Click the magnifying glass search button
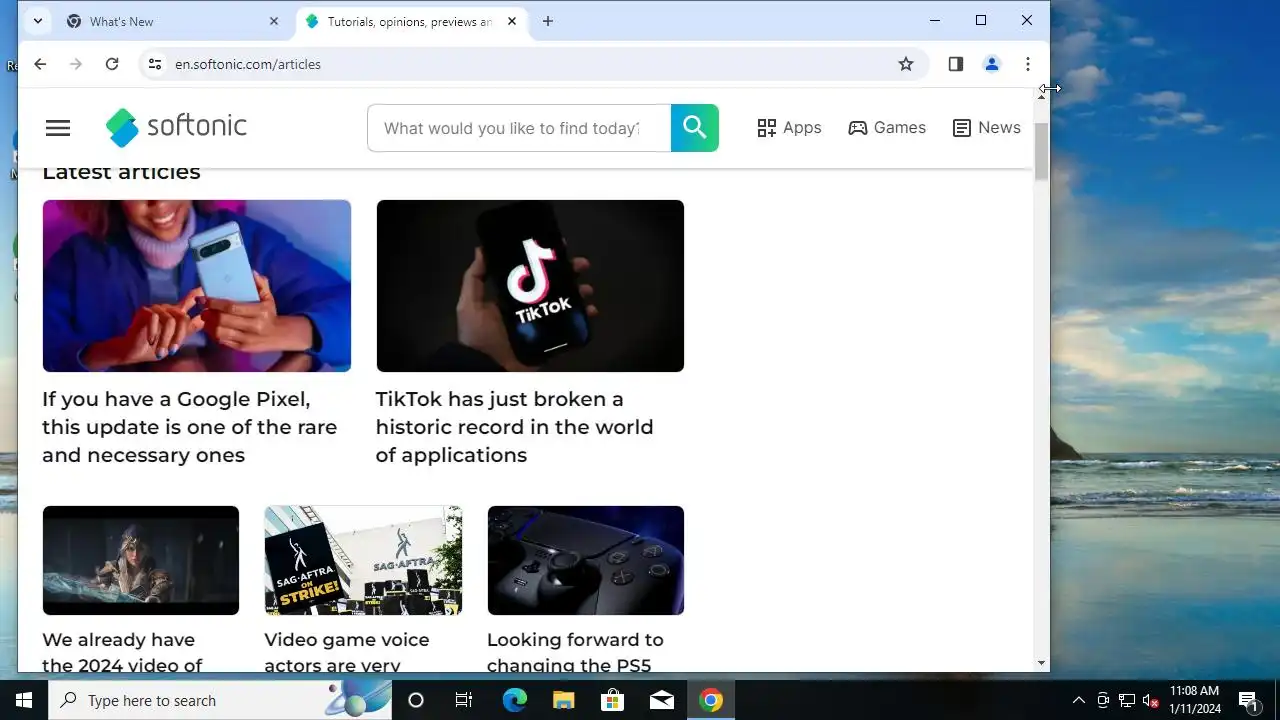The image size is (1280, 720). 695,128
